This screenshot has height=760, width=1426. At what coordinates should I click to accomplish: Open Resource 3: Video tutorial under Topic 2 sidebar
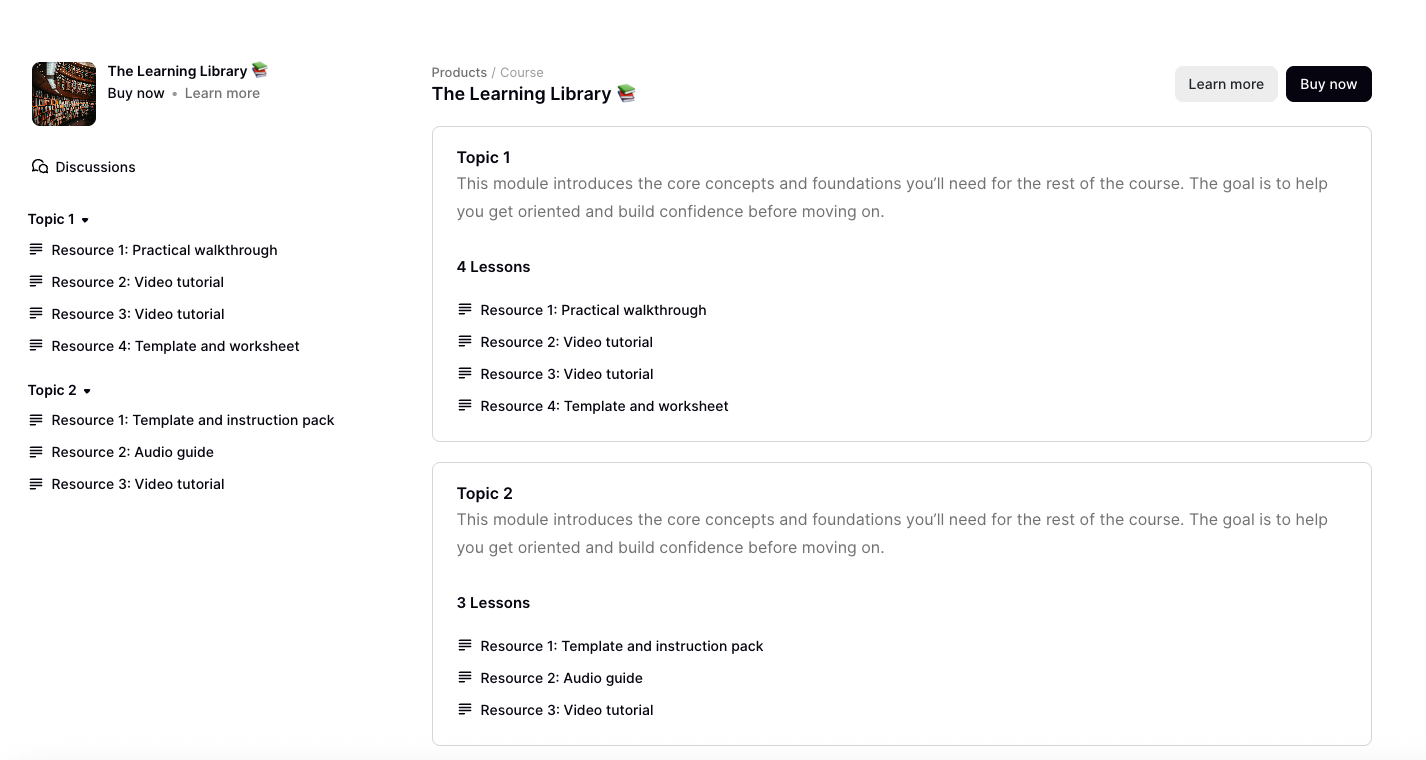coord(137,483)
